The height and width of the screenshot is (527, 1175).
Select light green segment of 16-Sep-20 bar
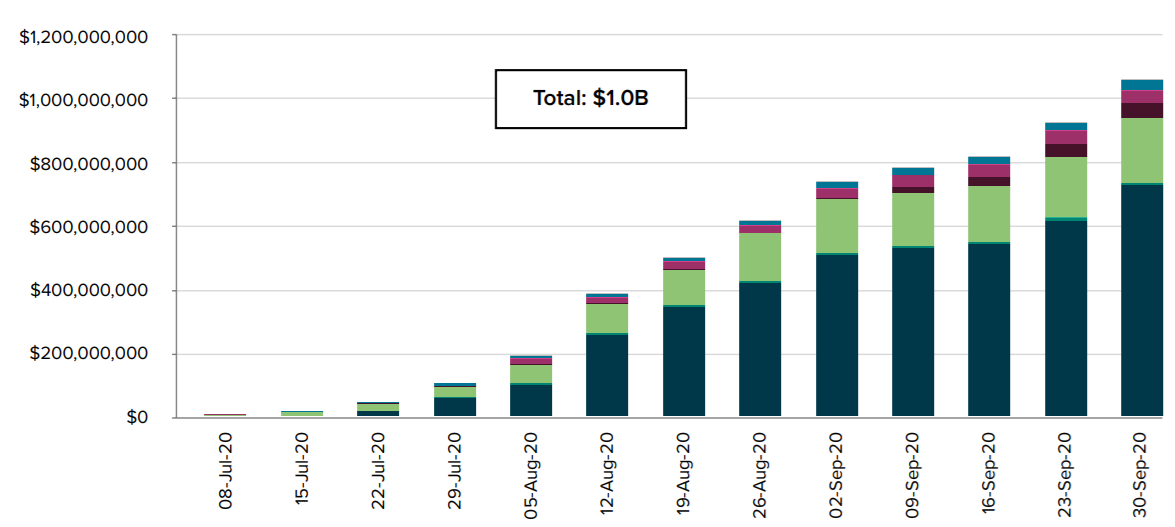989,214
